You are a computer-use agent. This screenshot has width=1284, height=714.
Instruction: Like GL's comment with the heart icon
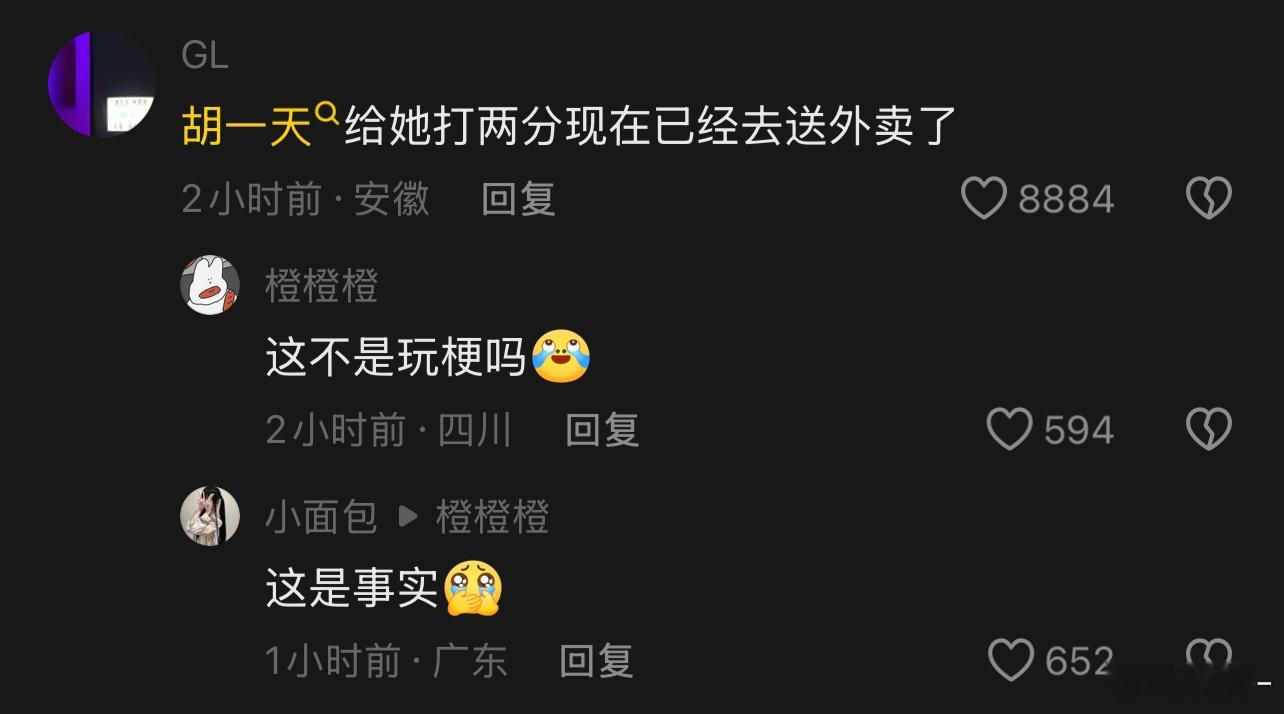click(983, 198)
